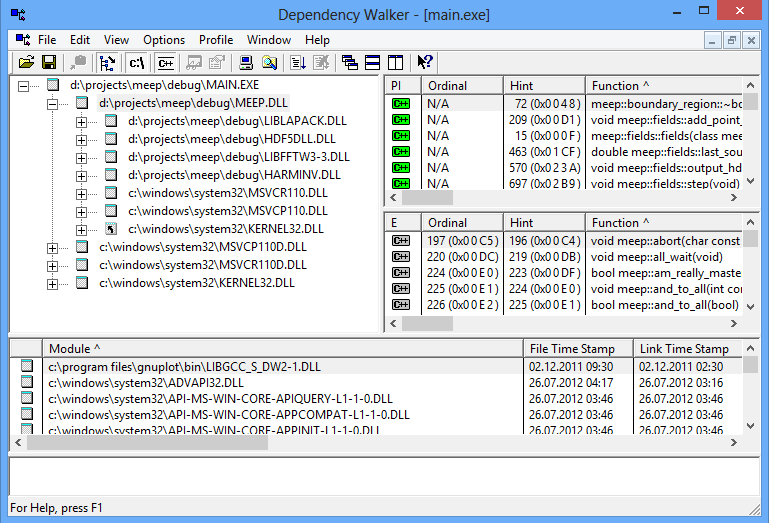The width and height of the screenshot is (769, 523).
Task: Open System Information via computer icon
Action: 246,63
